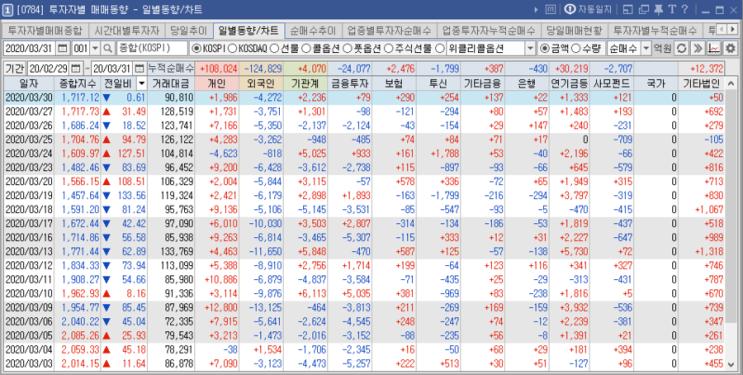Open the 순매수 dropdown

[645, 48]
